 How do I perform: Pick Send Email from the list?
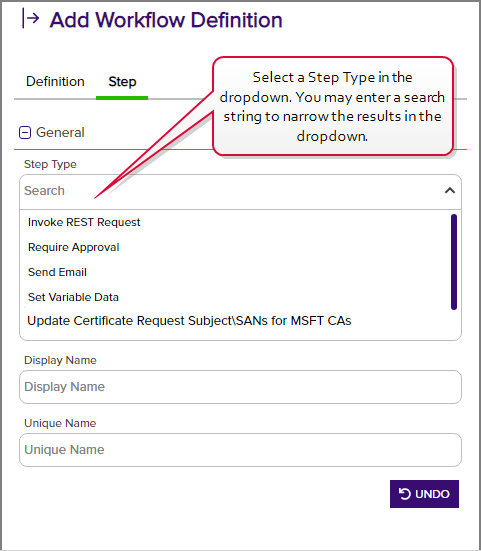click(57, 272)
